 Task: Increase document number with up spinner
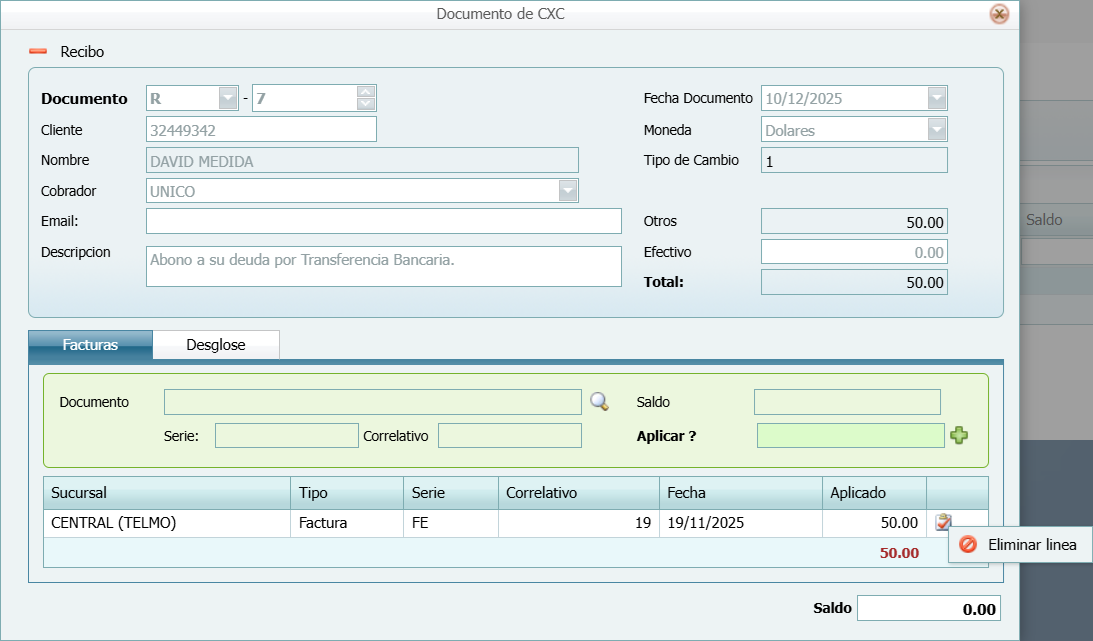pos(366,92)
